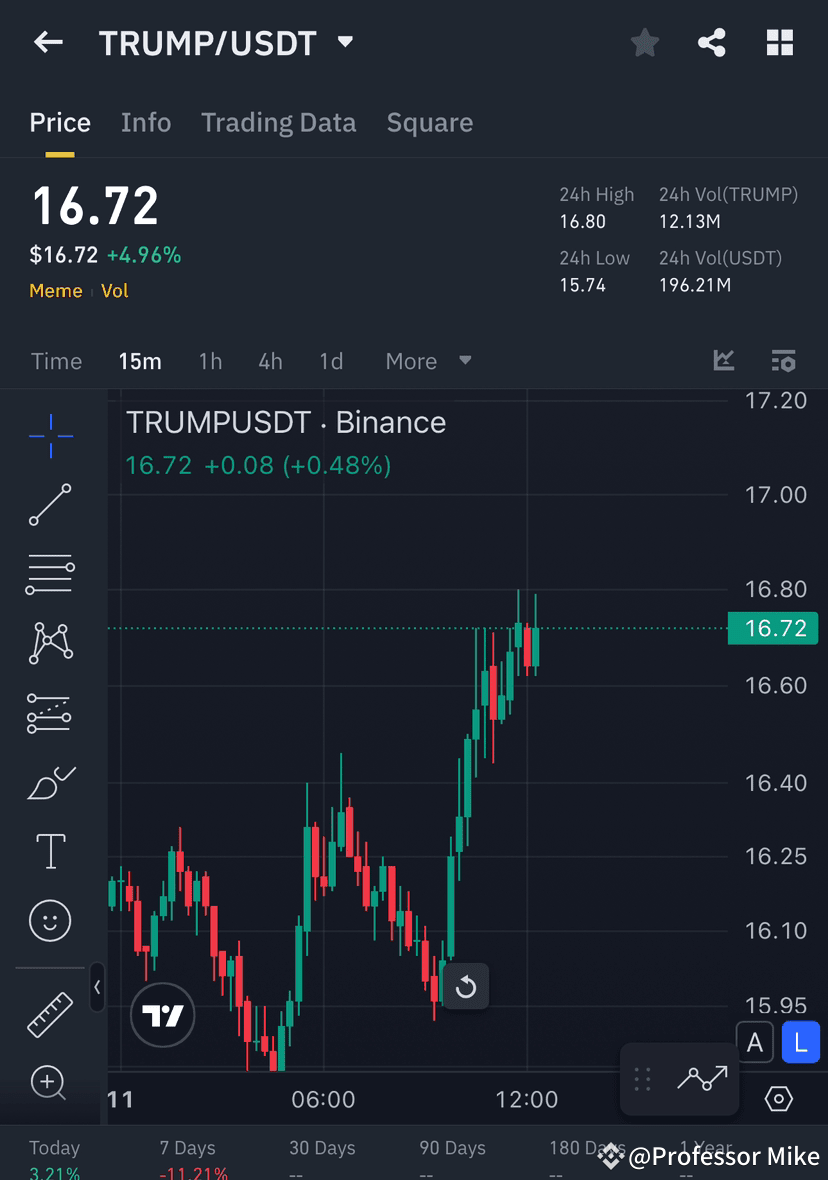Open the emoji stickers tool
Screen dimensions: 828x1180
pos(50,920)
